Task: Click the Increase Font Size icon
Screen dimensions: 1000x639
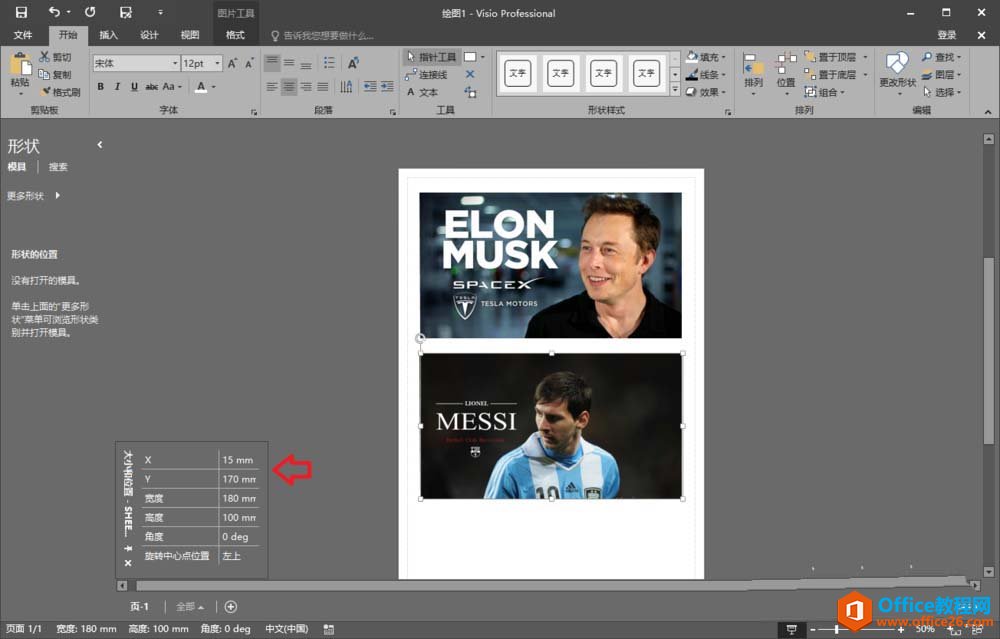Action: pos(233,63)
